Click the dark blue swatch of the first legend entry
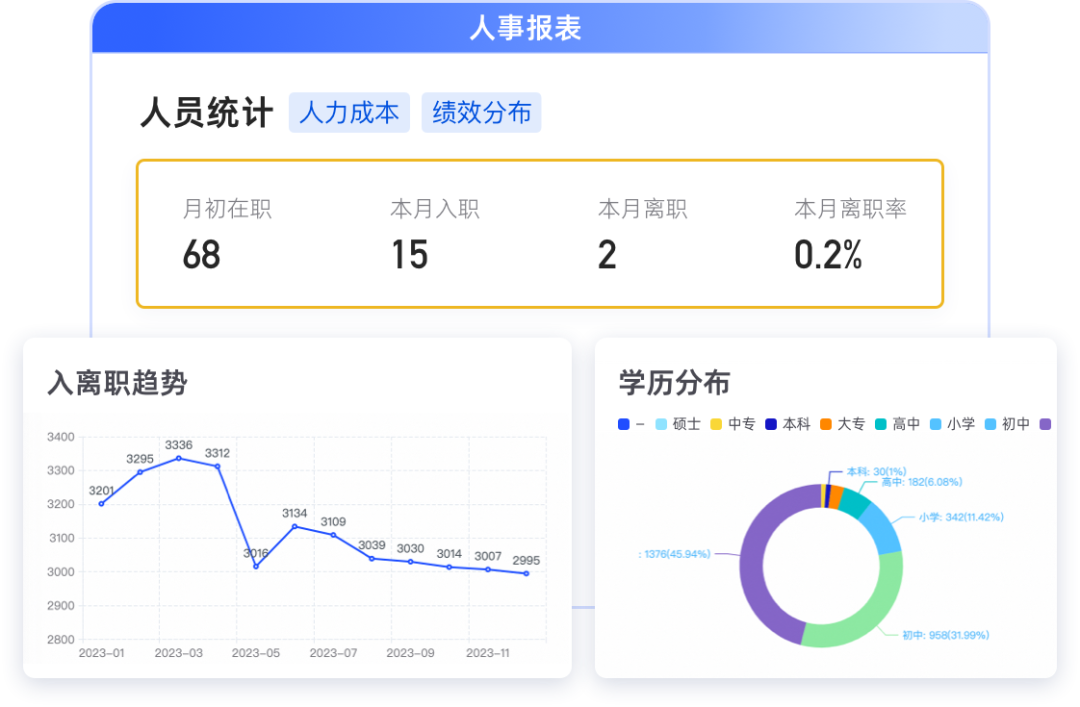This screenshot has width=1080, height=707. click(x=625, y=423)
